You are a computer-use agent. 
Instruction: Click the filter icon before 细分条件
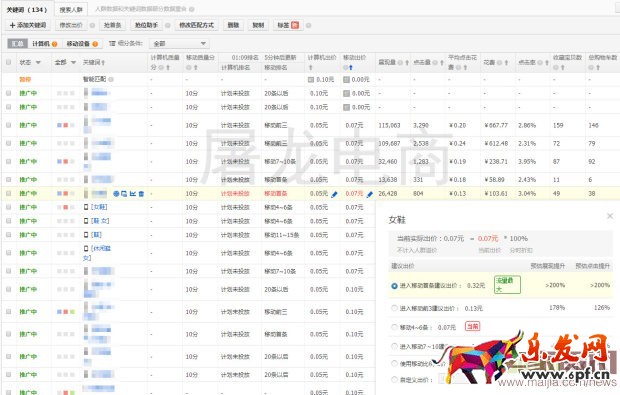[112, 43]
